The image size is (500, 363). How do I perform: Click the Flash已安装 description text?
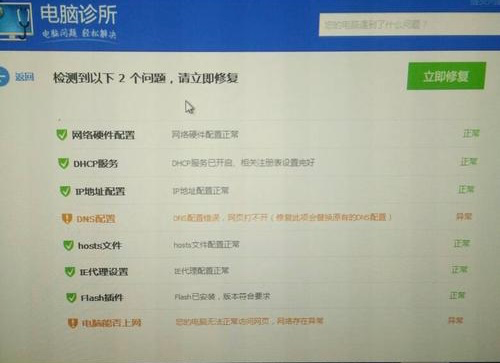coord(222,296)
